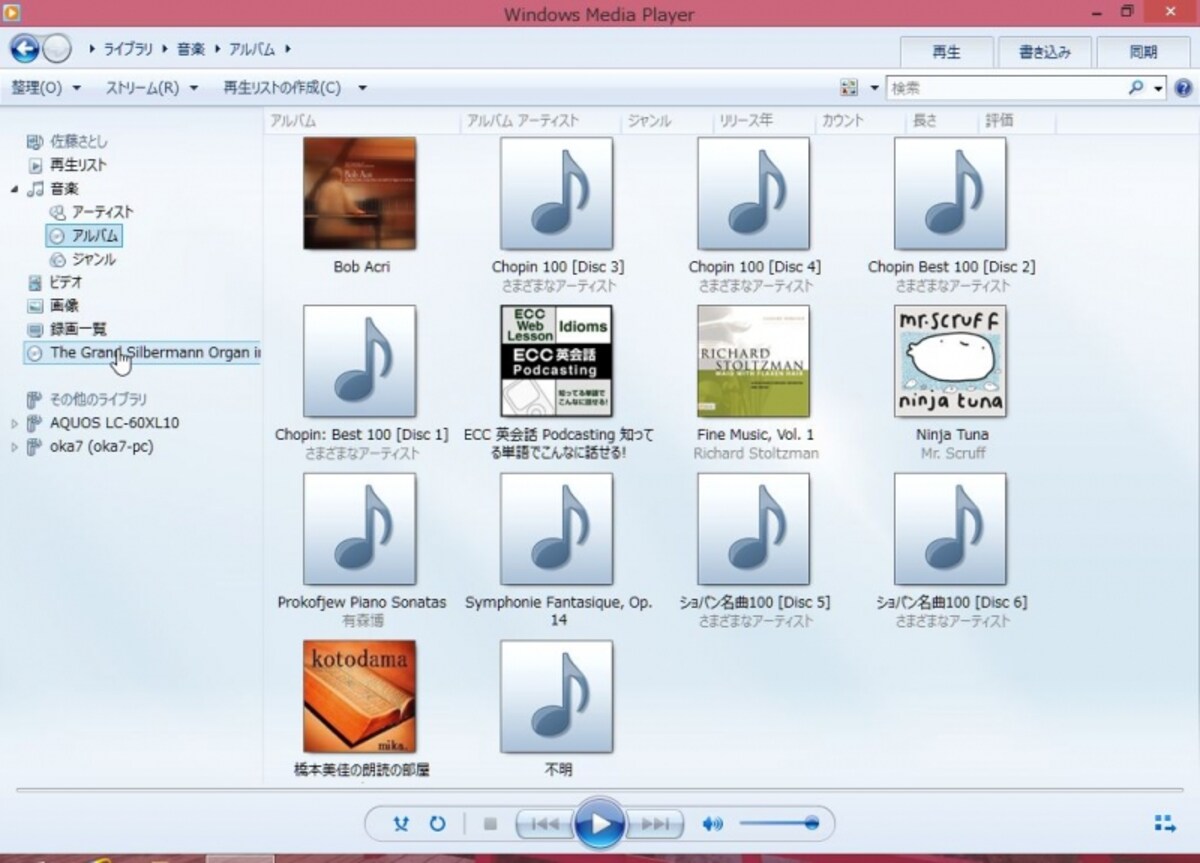Select Chopin Best 100 [Disc 2] album
The image size is (1200, 863).
click(x=951, y=194)
